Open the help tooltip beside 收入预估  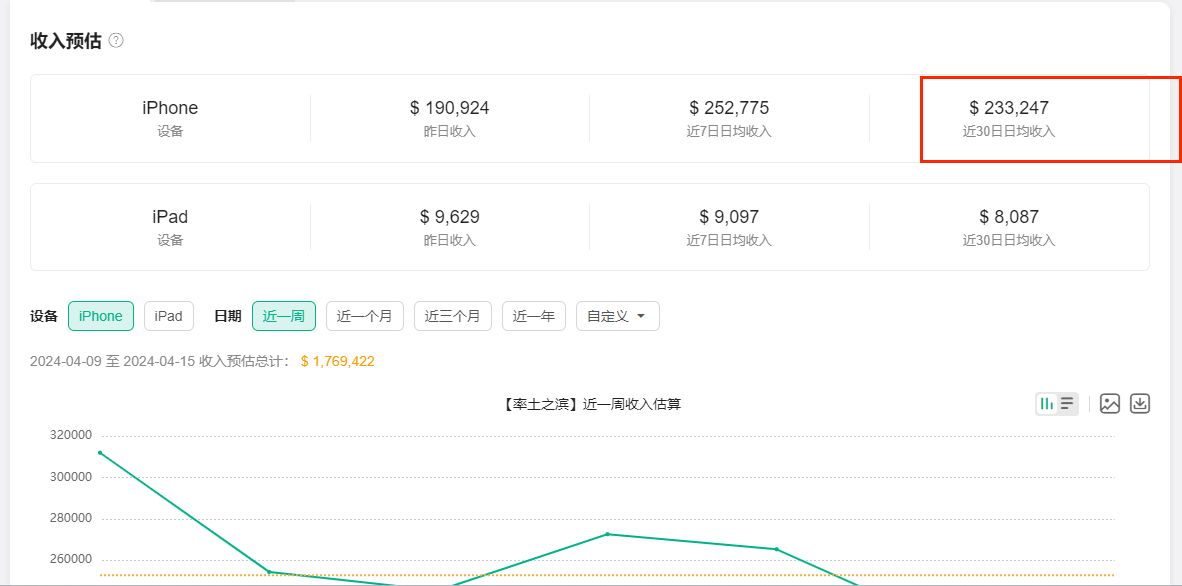click(116, 41)
